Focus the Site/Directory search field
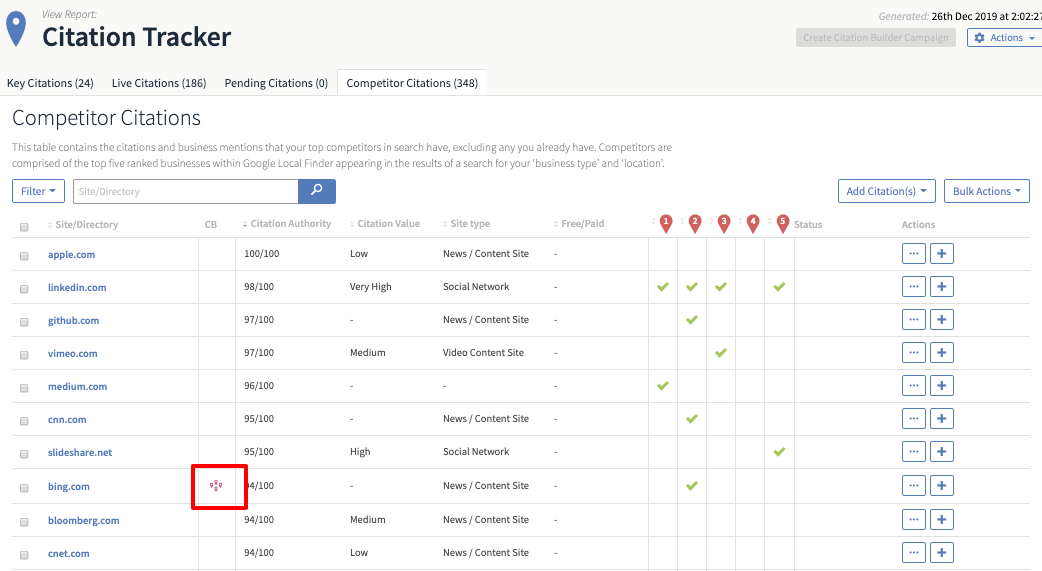1042x571 pixels. (x=185, y=191)
